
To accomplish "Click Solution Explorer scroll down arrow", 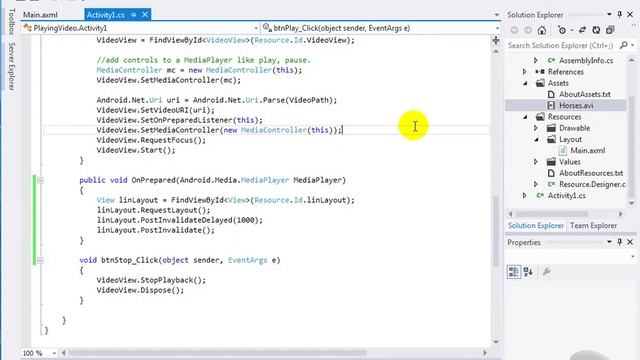I will coord(631,203).
